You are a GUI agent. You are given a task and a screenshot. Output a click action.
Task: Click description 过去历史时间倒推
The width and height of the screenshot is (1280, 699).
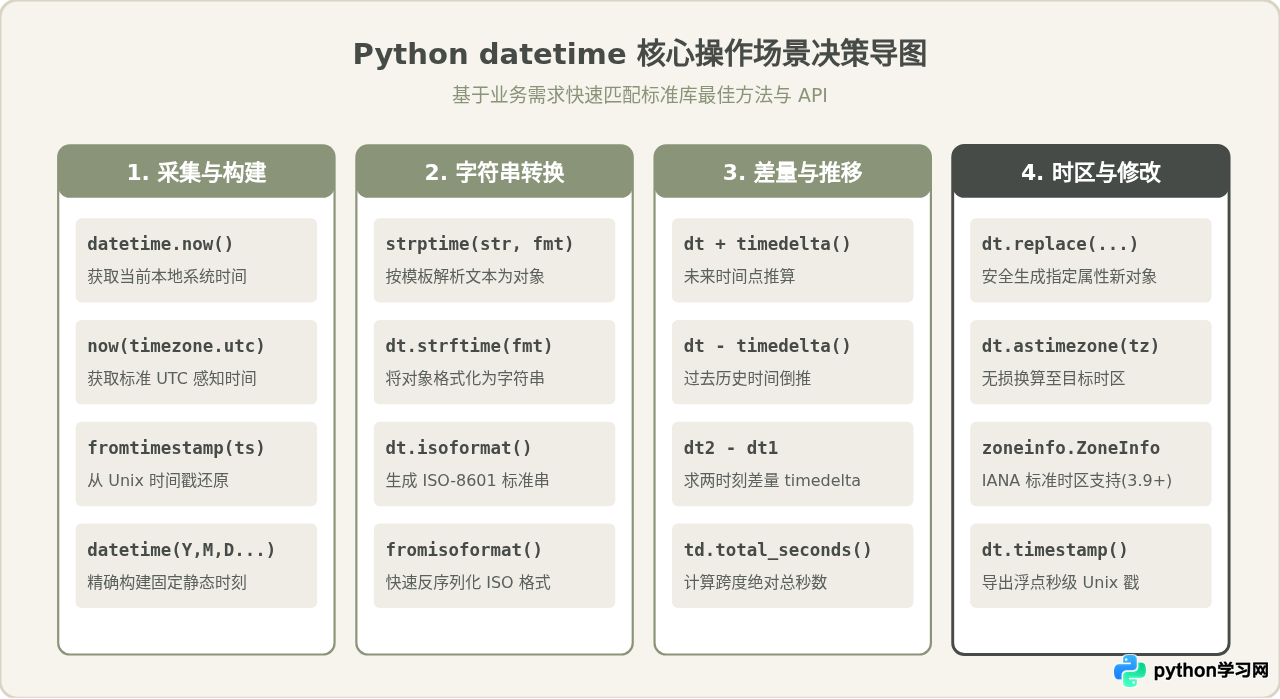click(748, 379)
